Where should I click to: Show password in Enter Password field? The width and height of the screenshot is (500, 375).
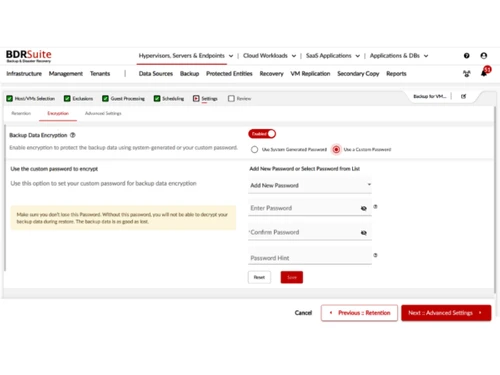coord(364,208)
